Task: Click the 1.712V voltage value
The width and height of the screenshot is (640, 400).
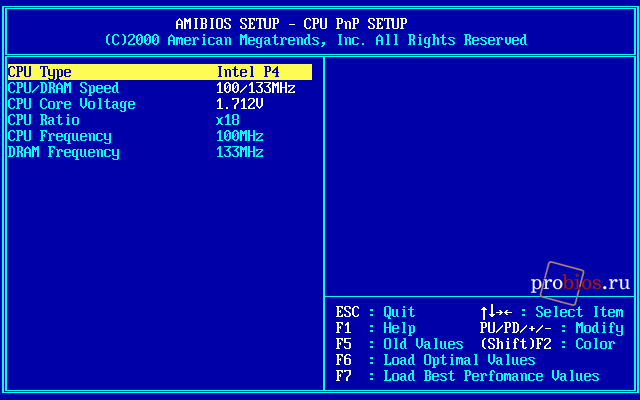Action: click(x=240, y=104)
